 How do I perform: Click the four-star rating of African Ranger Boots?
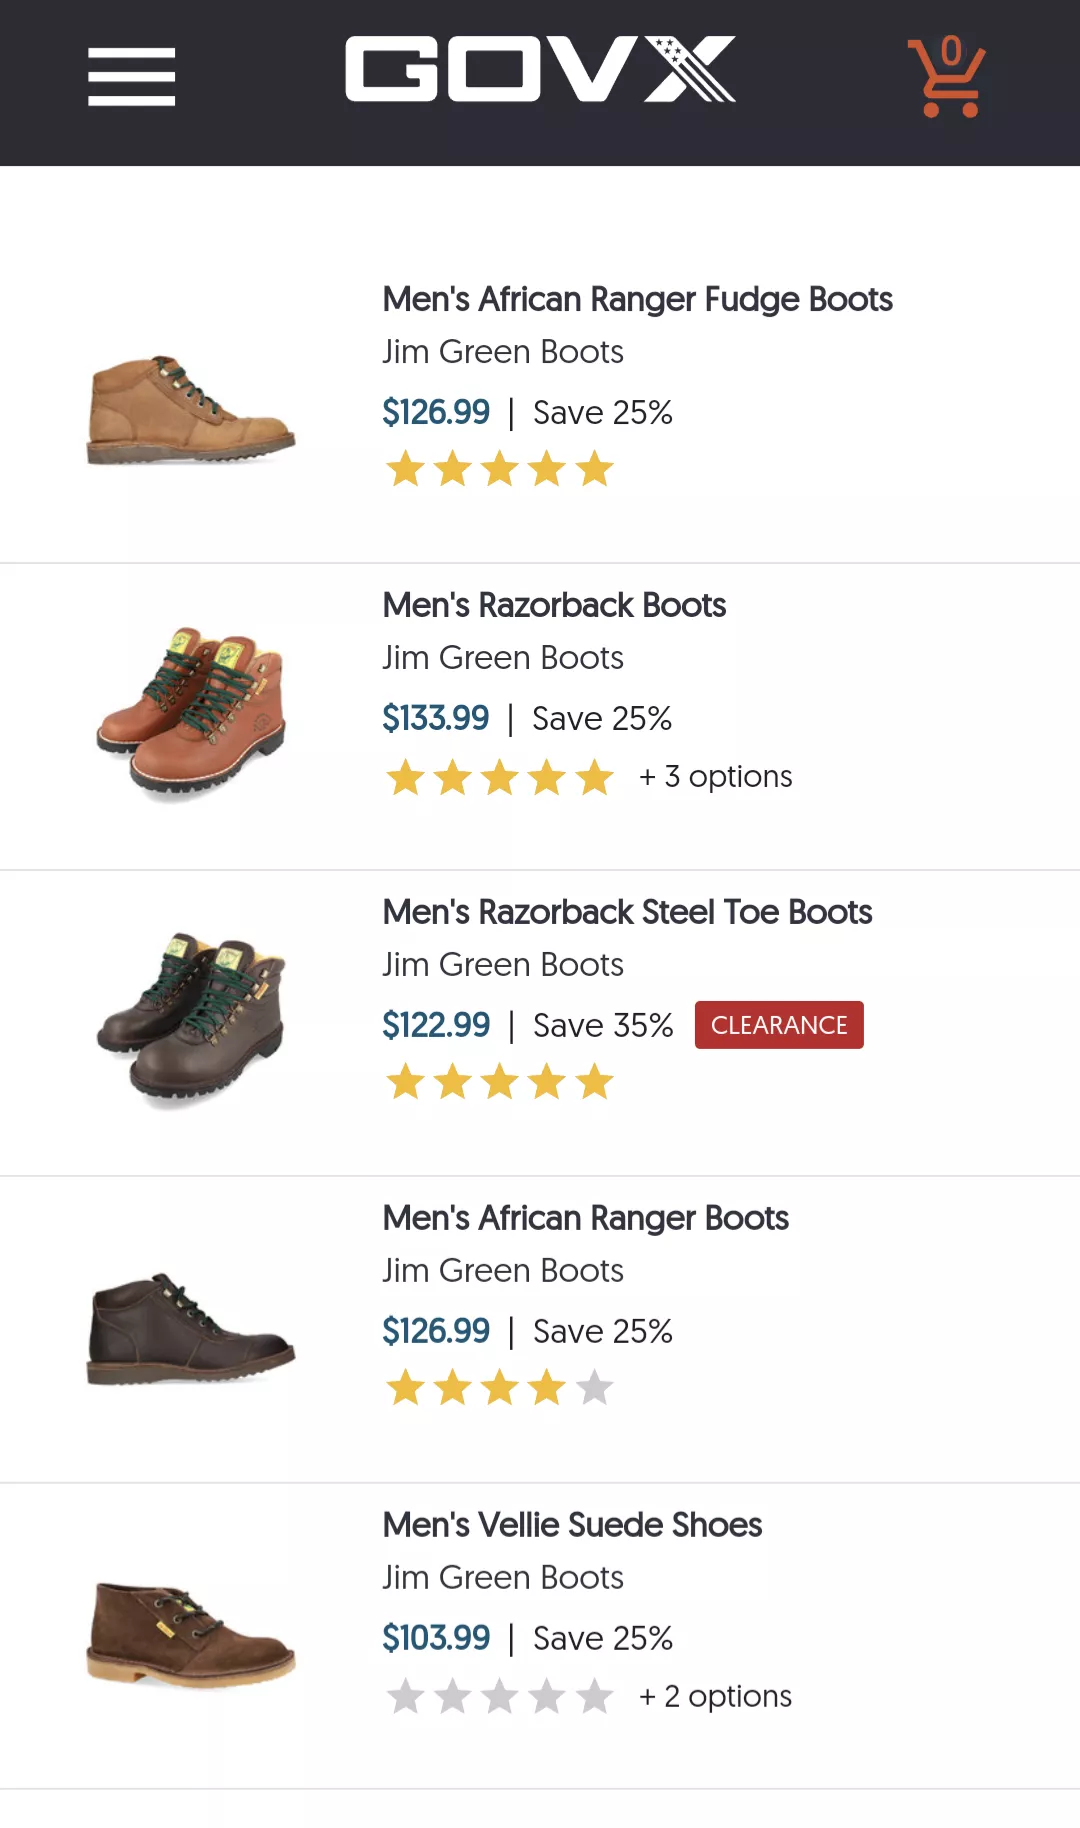point(499,1388)
